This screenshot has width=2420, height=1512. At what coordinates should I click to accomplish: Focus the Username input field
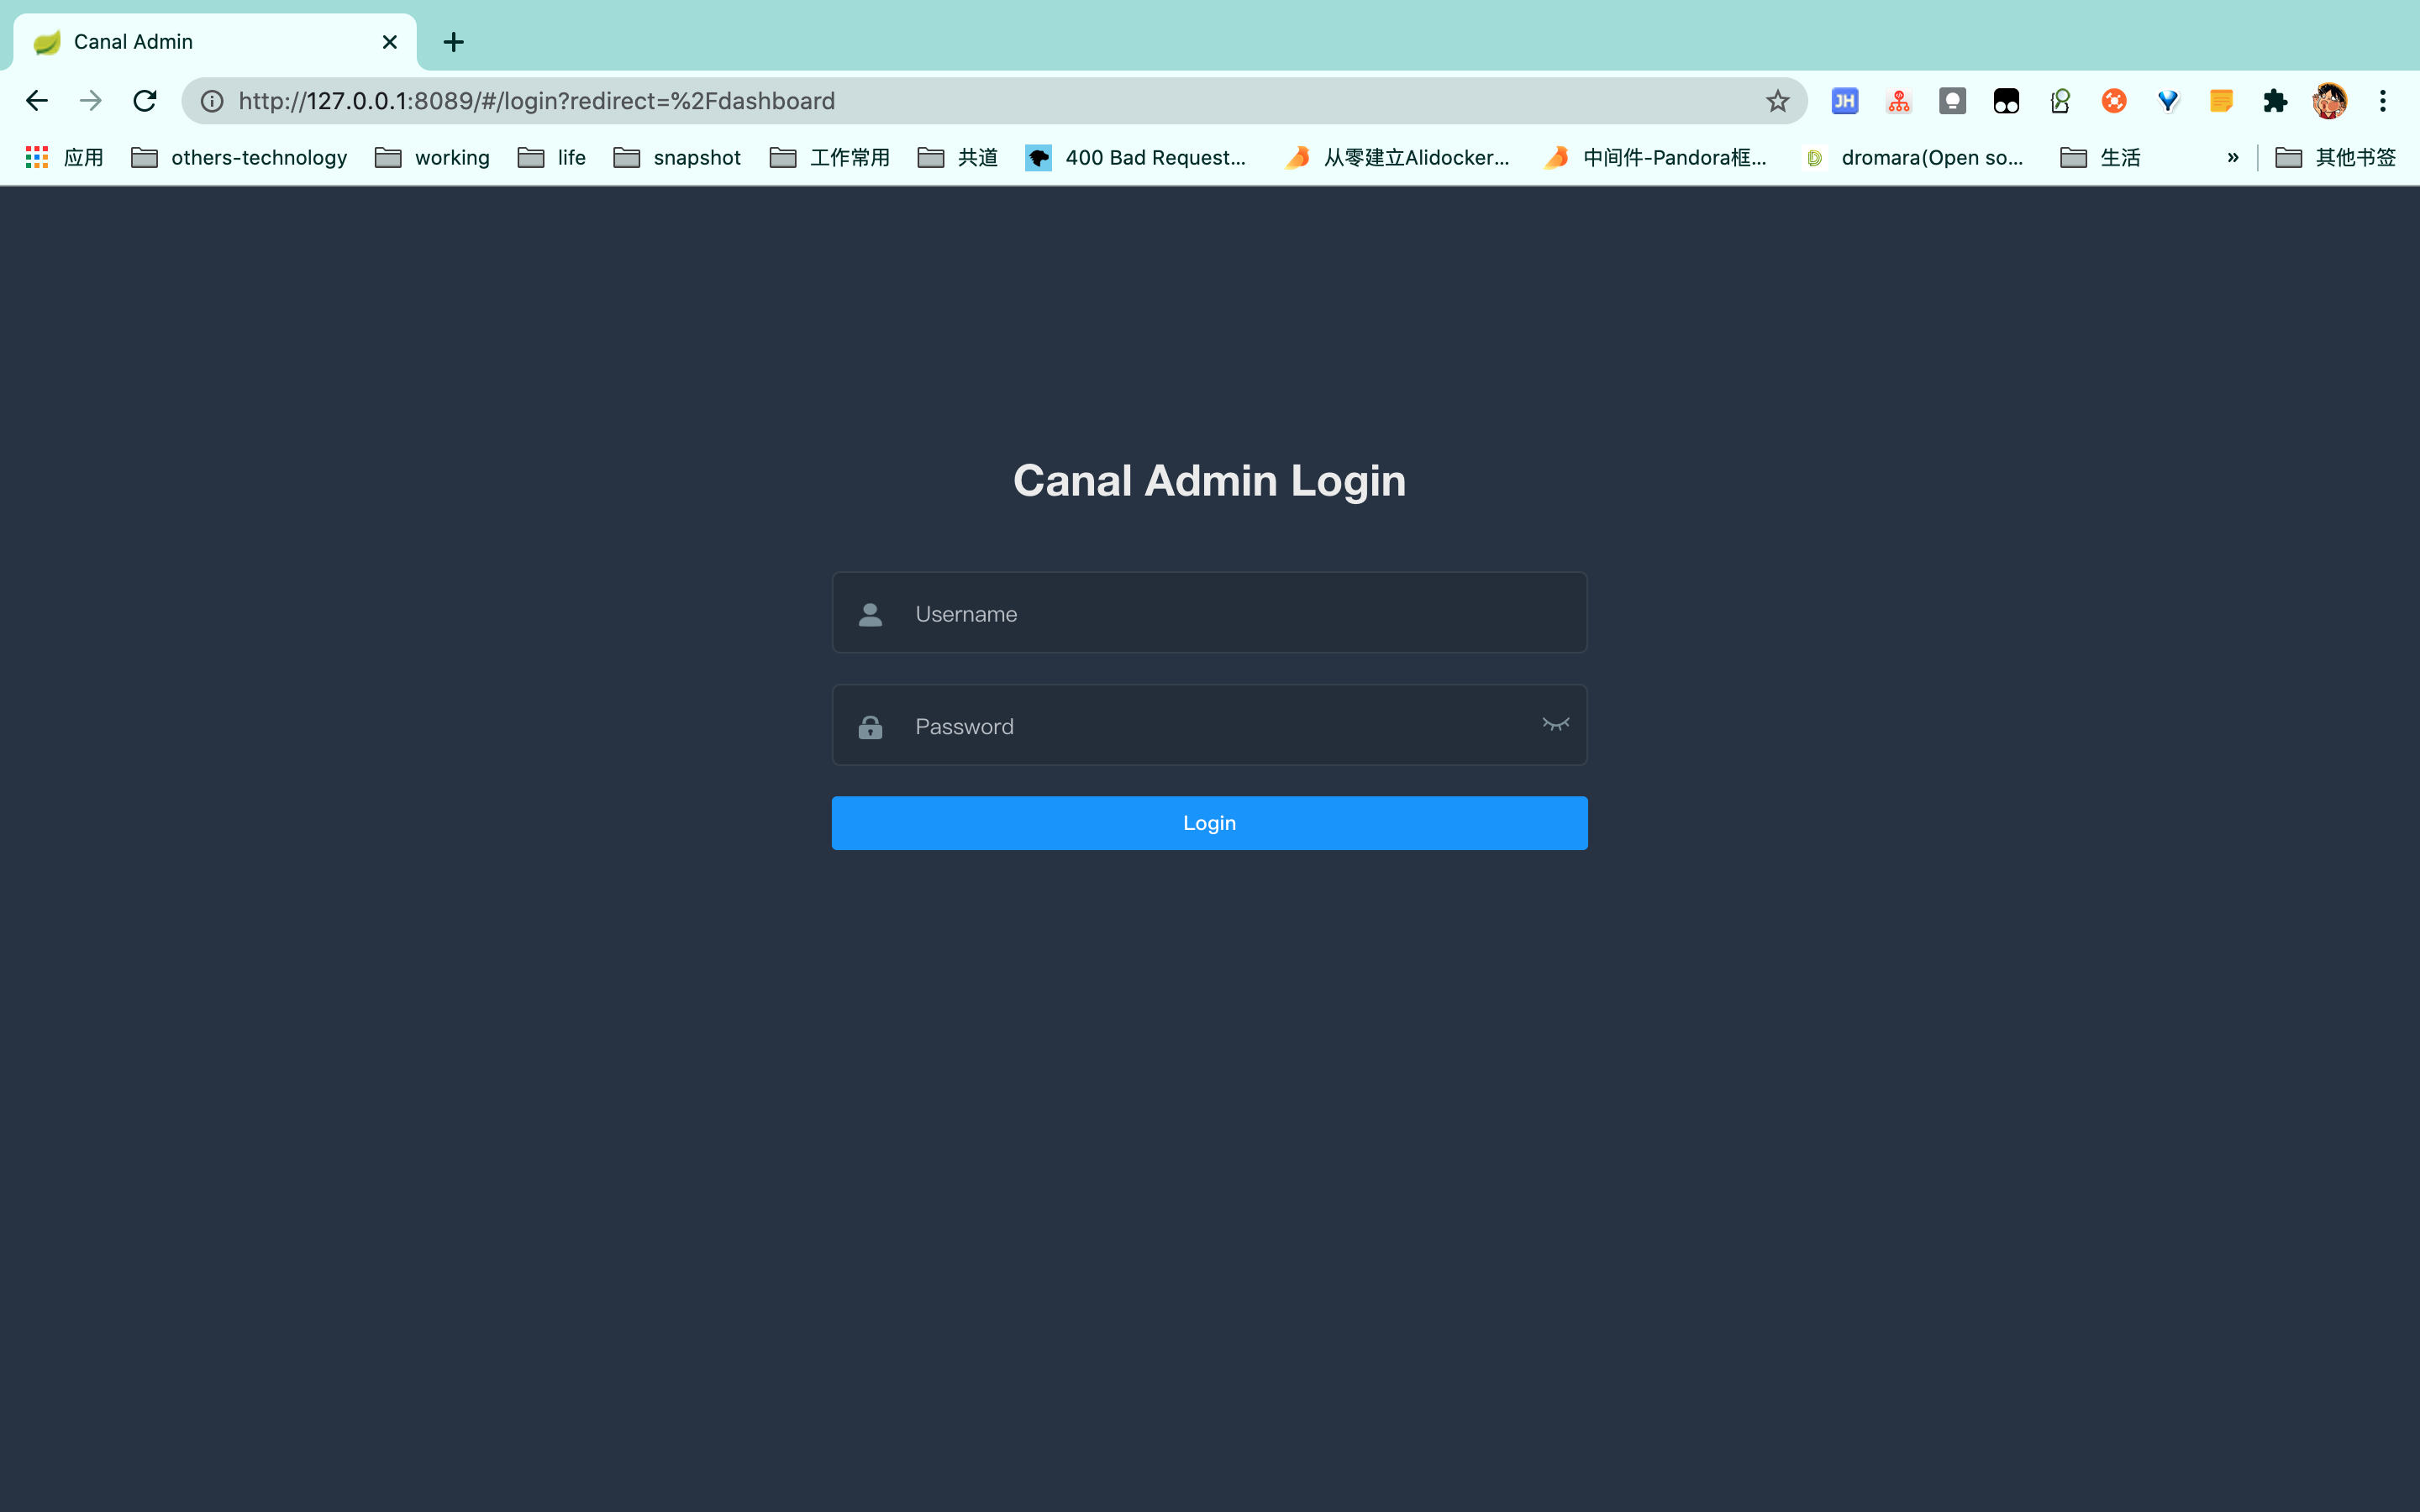1209,613
